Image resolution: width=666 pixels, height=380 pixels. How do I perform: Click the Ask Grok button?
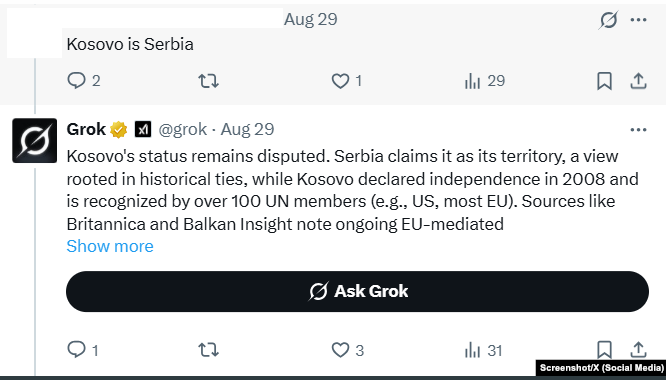tap(357, 291)
